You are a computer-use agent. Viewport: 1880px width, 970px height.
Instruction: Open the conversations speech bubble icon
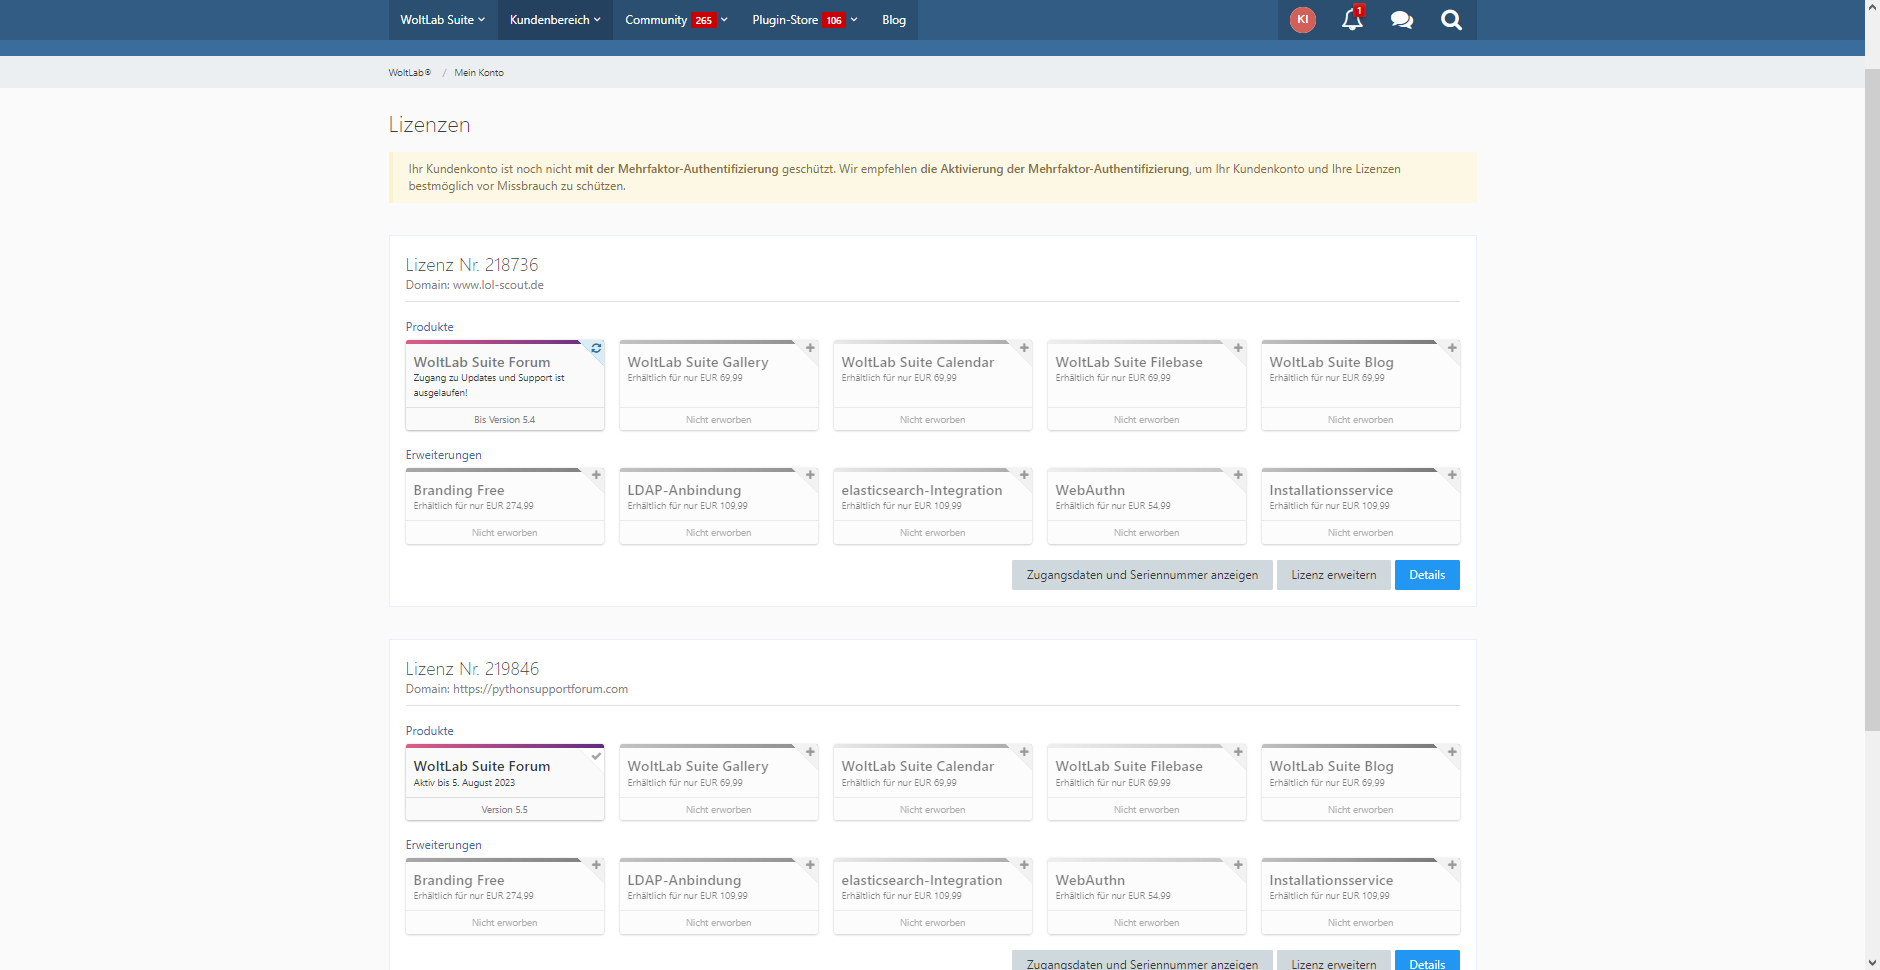[x=1401, y=20]
